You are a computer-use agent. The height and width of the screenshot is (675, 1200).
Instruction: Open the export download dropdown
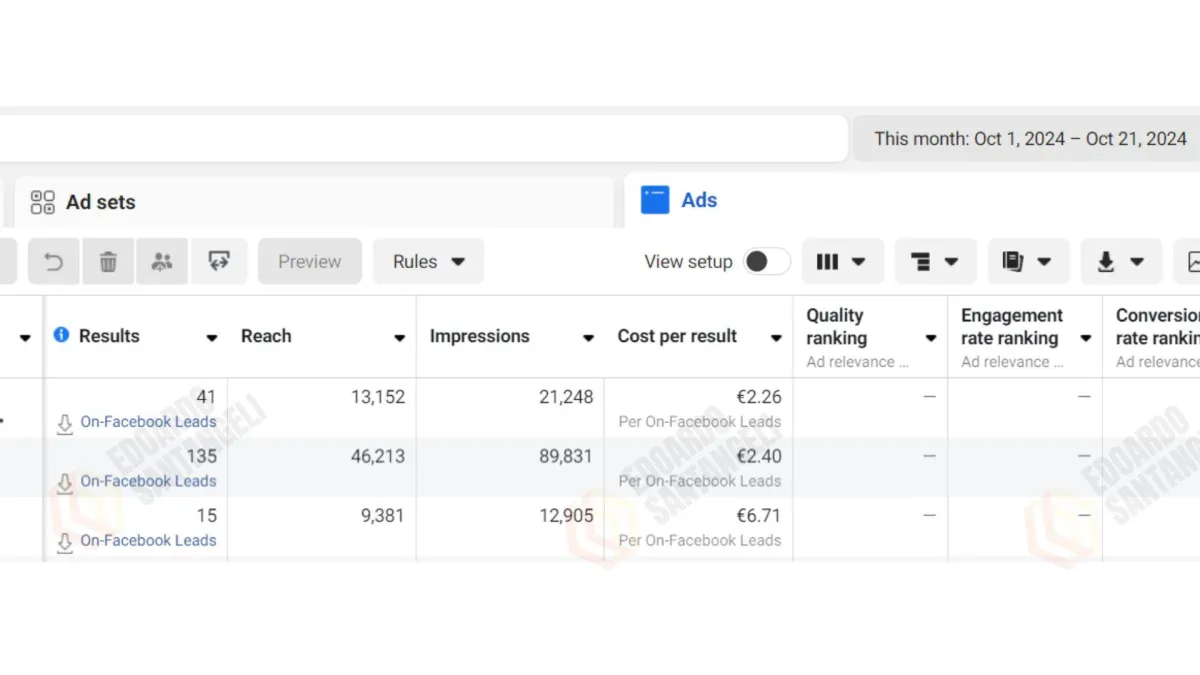(x=1121, y=262)
